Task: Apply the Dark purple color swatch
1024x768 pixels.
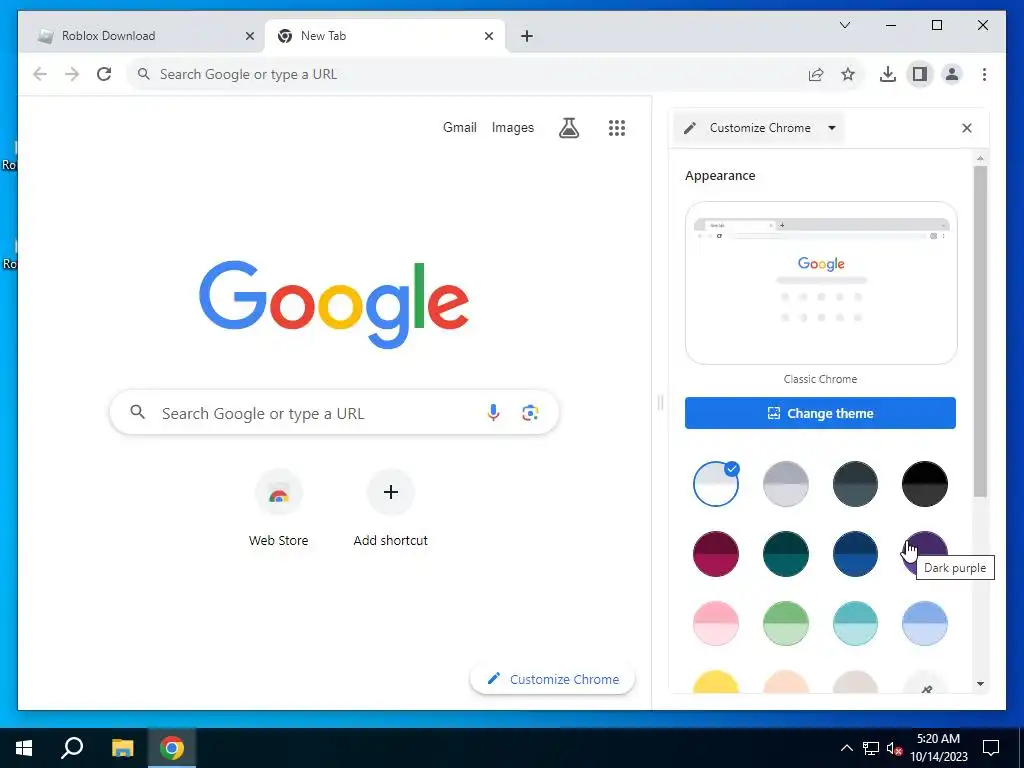Action: pos(925,554)
